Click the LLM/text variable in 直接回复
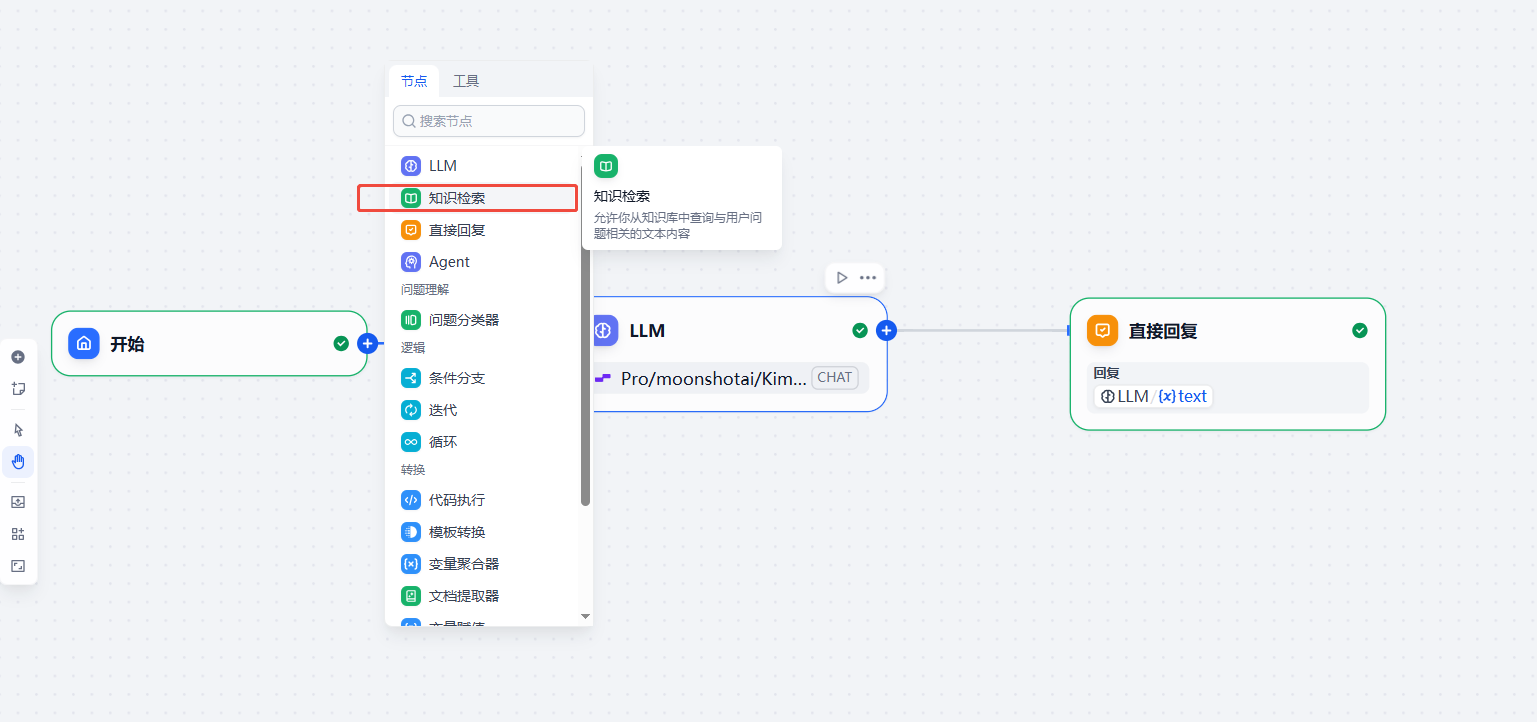Viewport: 1537px width, 722px height. click(1153, 396)
